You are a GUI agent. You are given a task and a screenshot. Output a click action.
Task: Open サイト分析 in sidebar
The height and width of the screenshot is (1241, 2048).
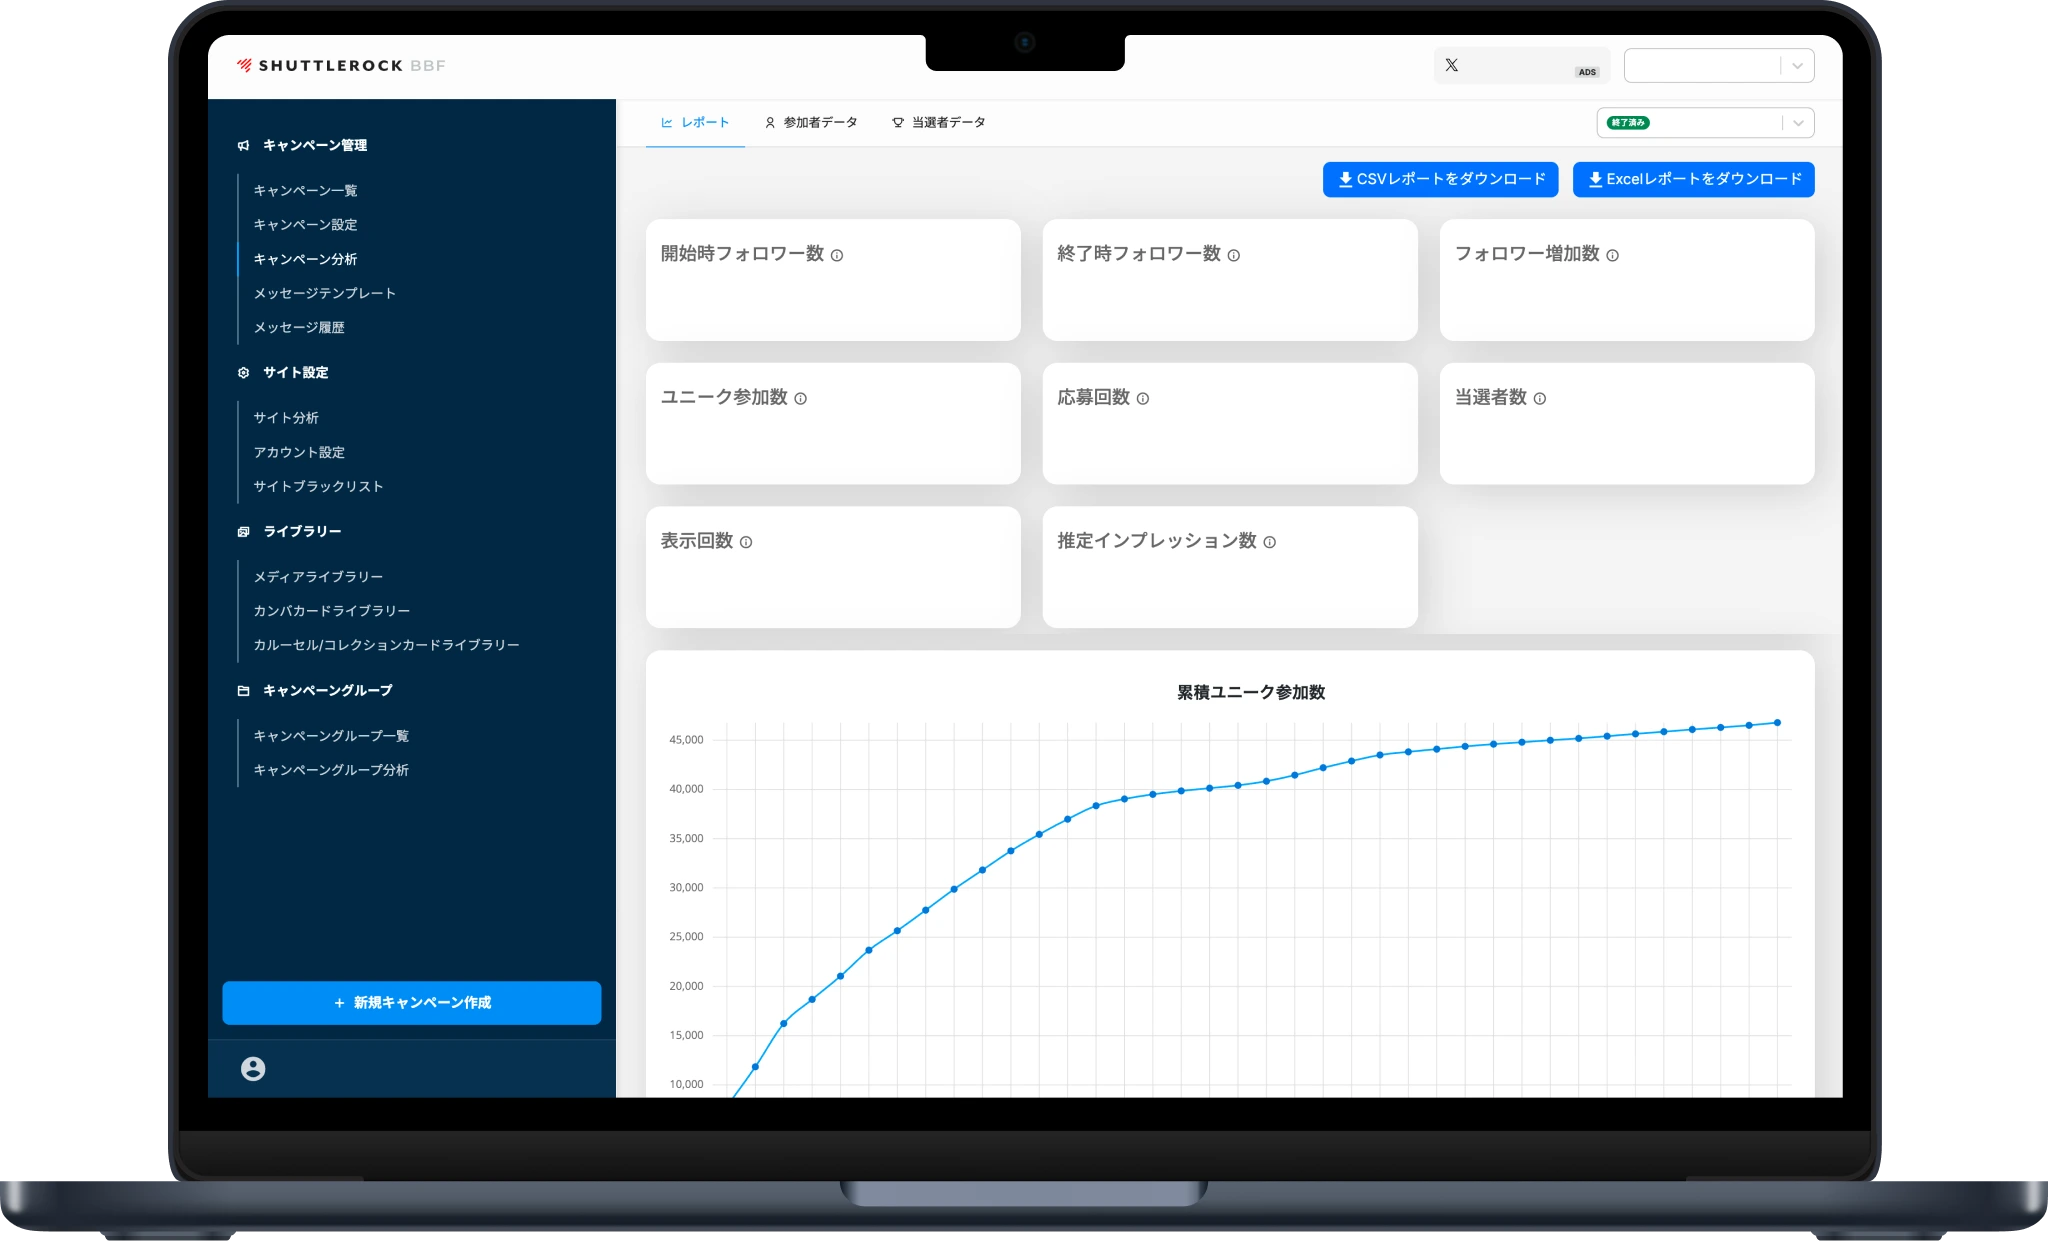click(286, 418)
